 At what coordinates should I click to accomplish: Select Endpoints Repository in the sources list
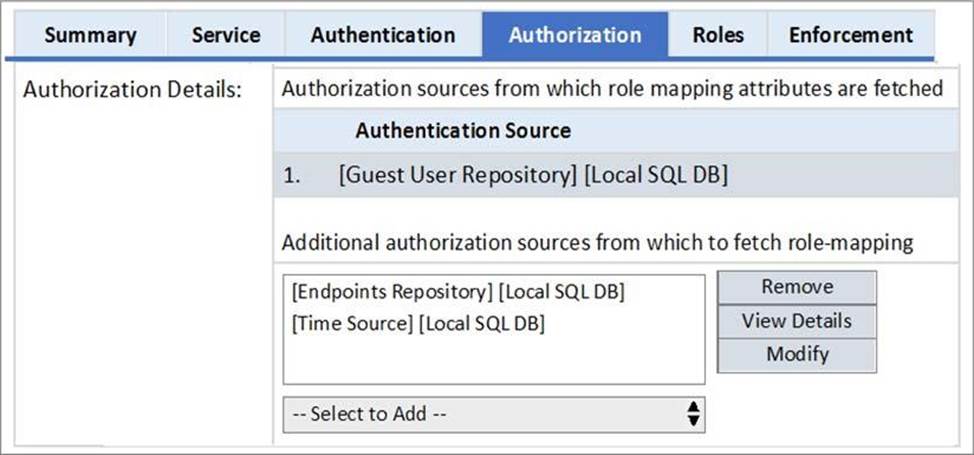tap(458, 293)
